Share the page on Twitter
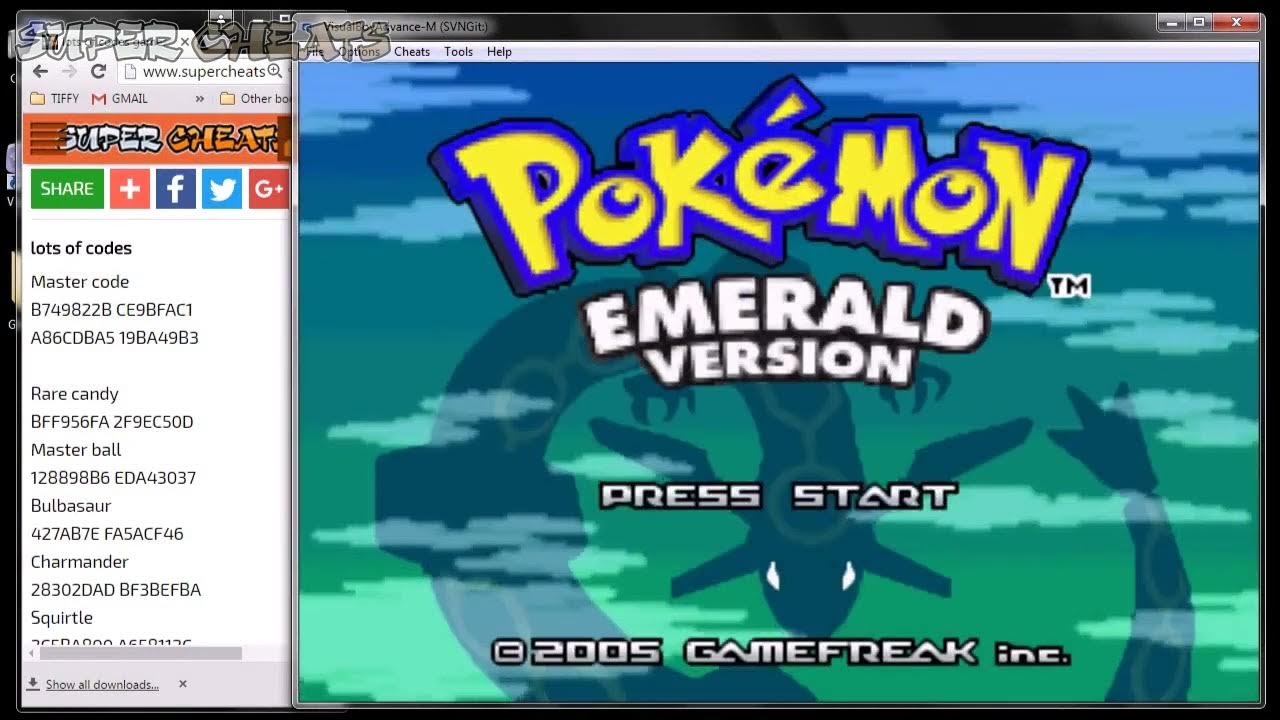Image resolution: width=1280 pixels, height=720 pixels. click(222, 188)
